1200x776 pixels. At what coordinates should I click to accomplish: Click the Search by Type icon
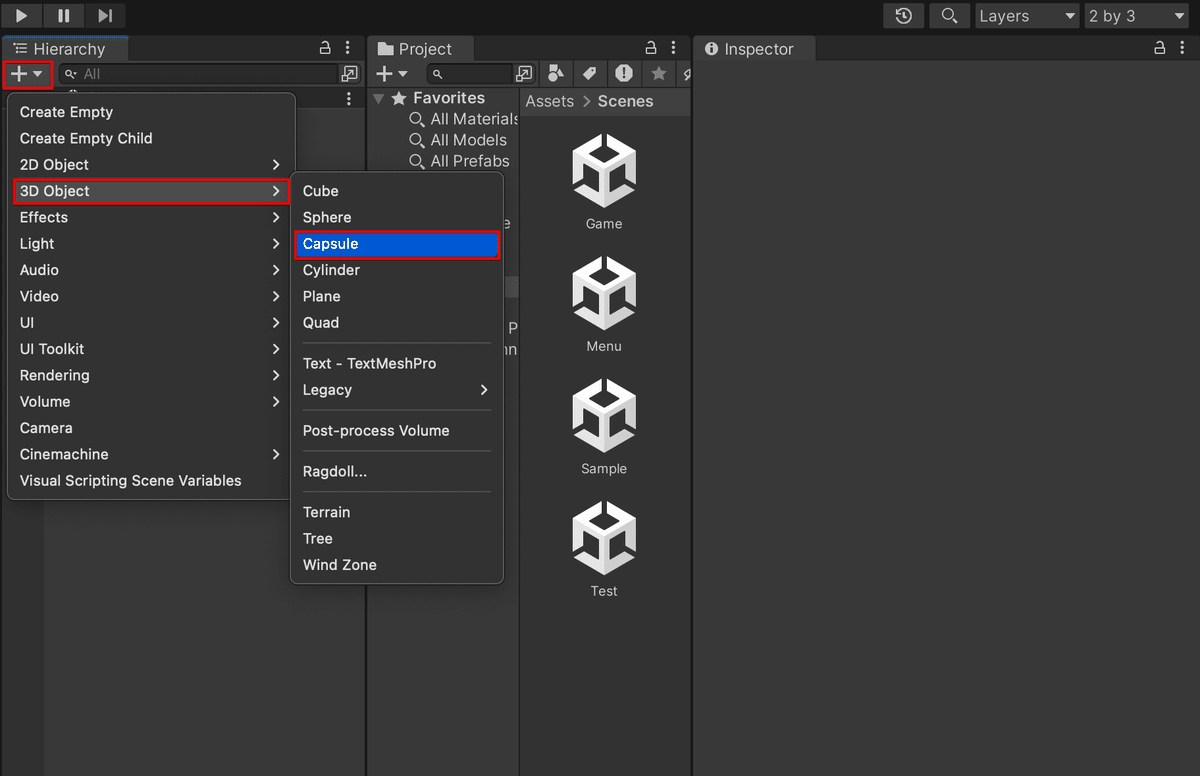pyautogui.click(x=556, y=74)
